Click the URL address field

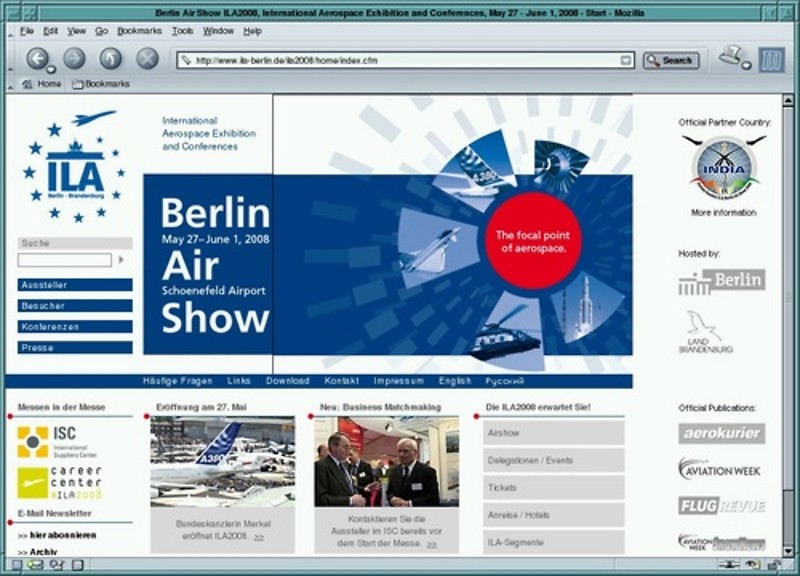pyautogui.click(x=406, y=60)
